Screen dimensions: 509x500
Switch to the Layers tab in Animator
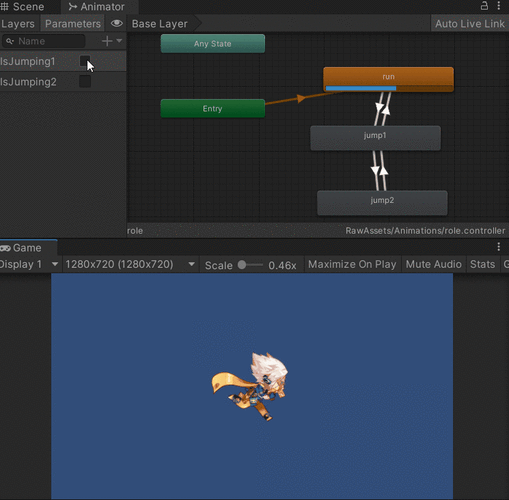coord(18,24)
